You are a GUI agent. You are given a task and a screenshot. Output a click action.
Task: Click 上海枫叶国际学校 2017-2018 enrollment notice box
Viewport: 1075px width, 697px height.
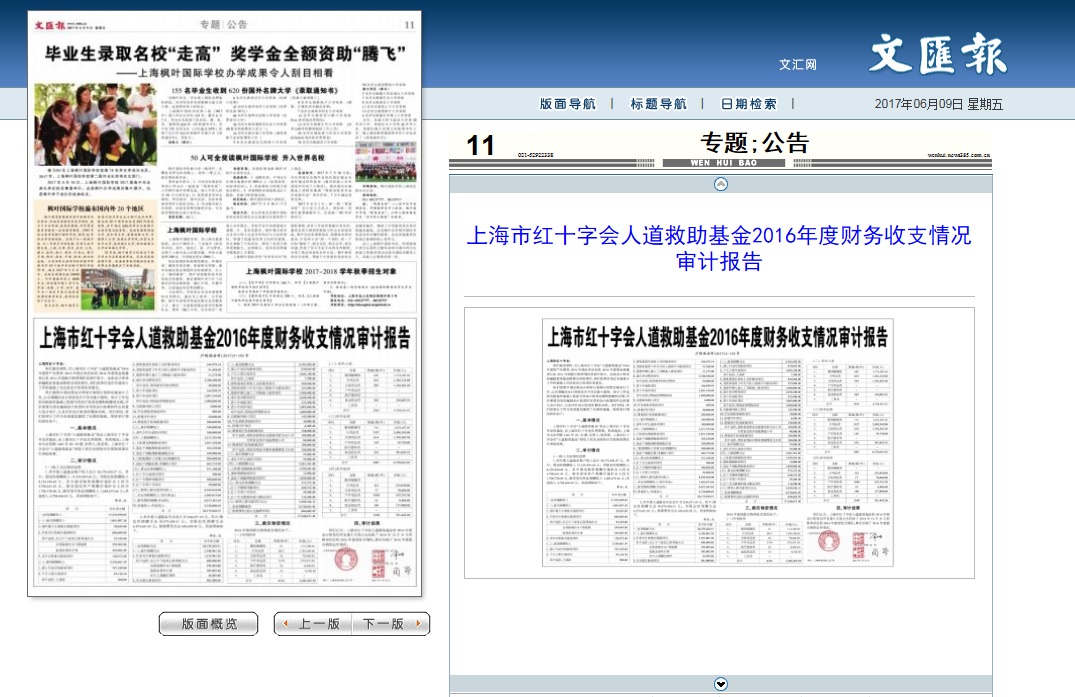click(321, 286)
